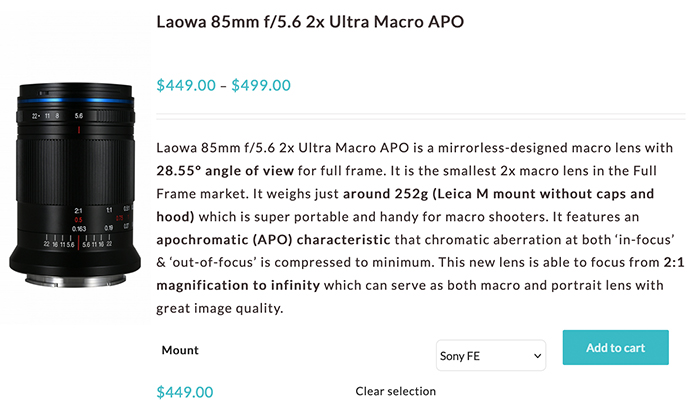Open the Laowa lens product image
The image size is (700, 402).
75,185
